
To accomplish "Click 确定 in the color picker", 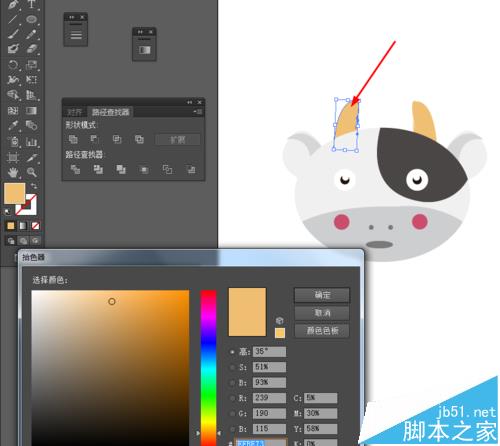I will click(322, 295).
